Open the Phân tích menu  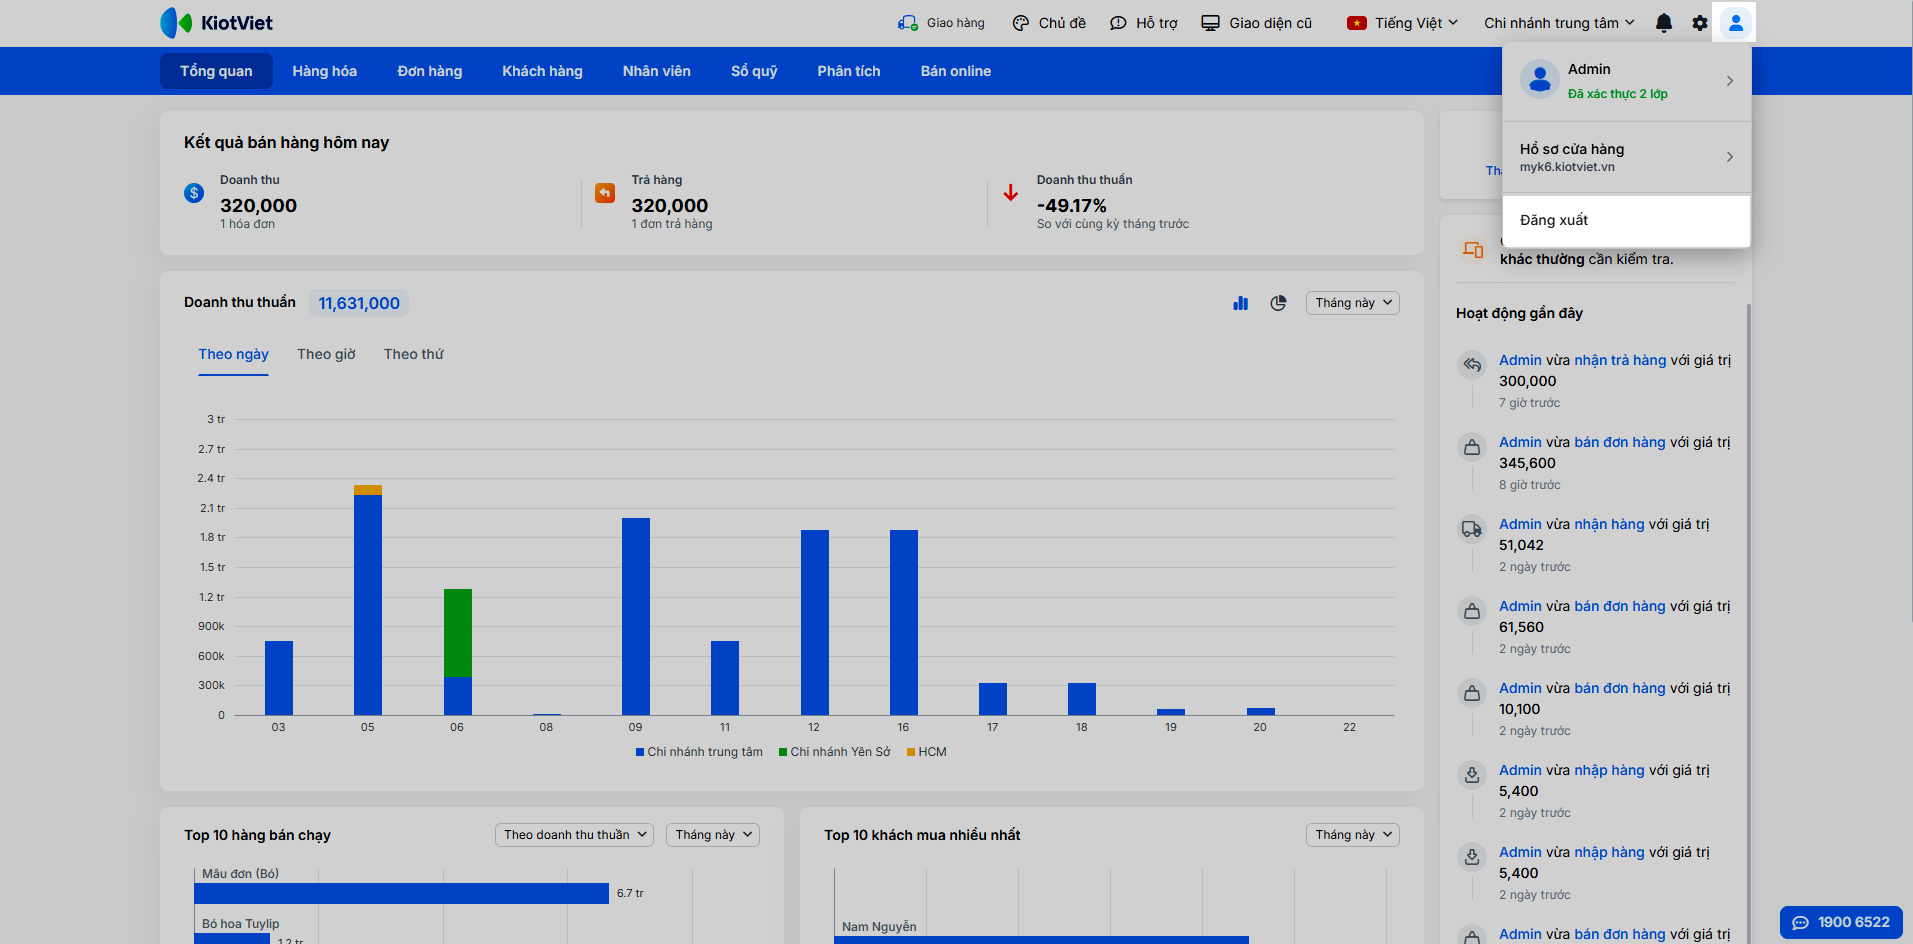[x=849, y=71]
